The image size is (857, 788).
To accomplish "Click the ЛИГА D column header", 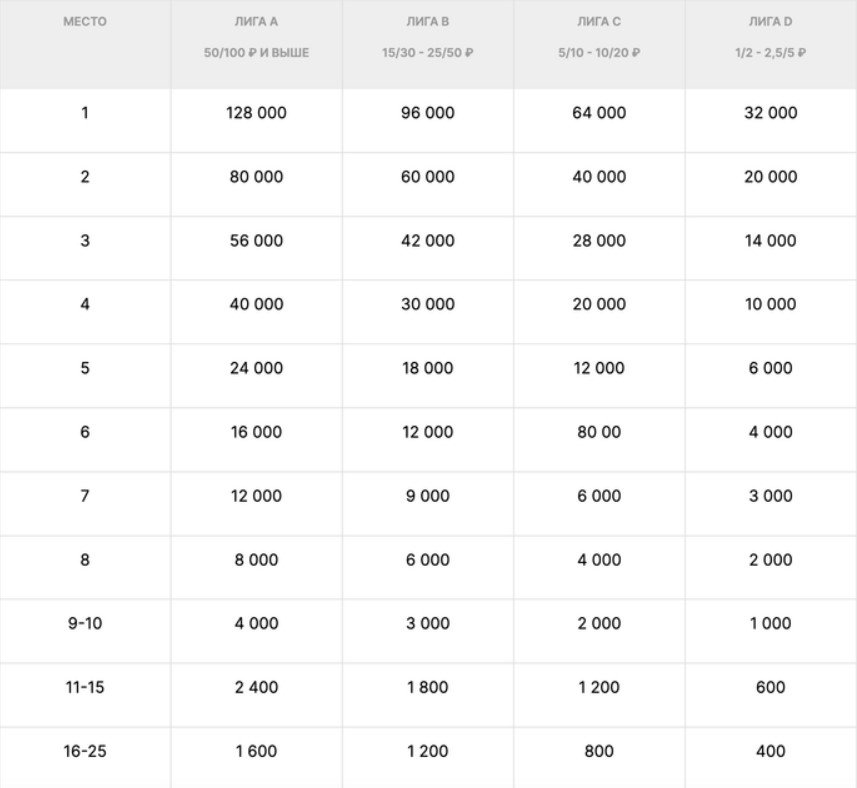I will [x=770, y=21].
